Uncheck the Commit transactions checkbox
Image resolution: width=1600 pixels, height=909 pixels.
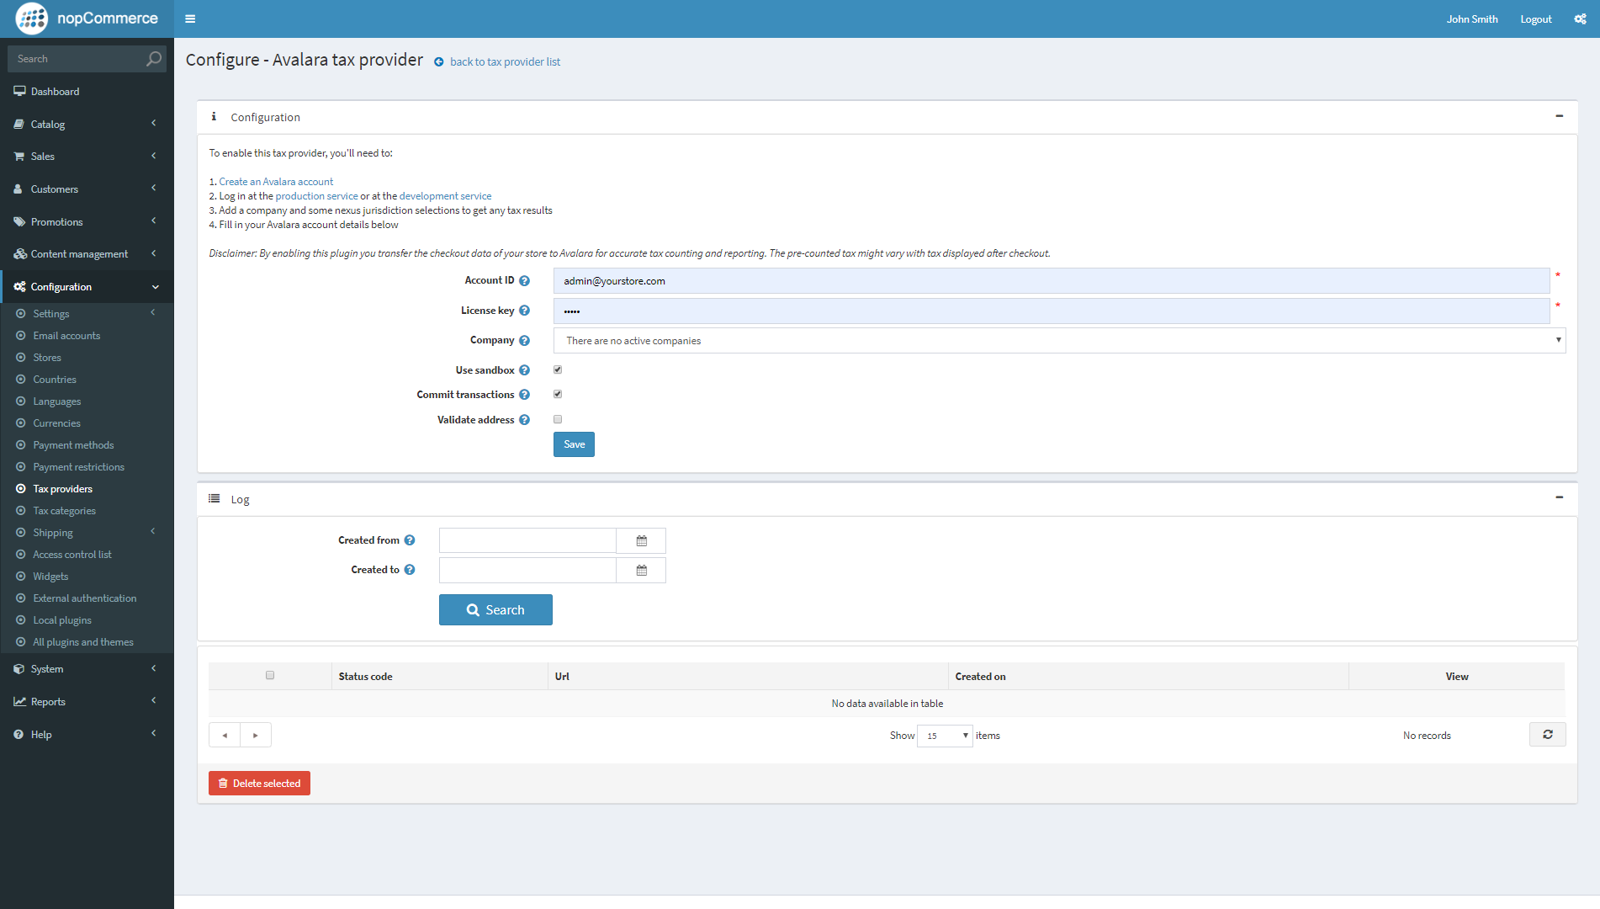558,394
